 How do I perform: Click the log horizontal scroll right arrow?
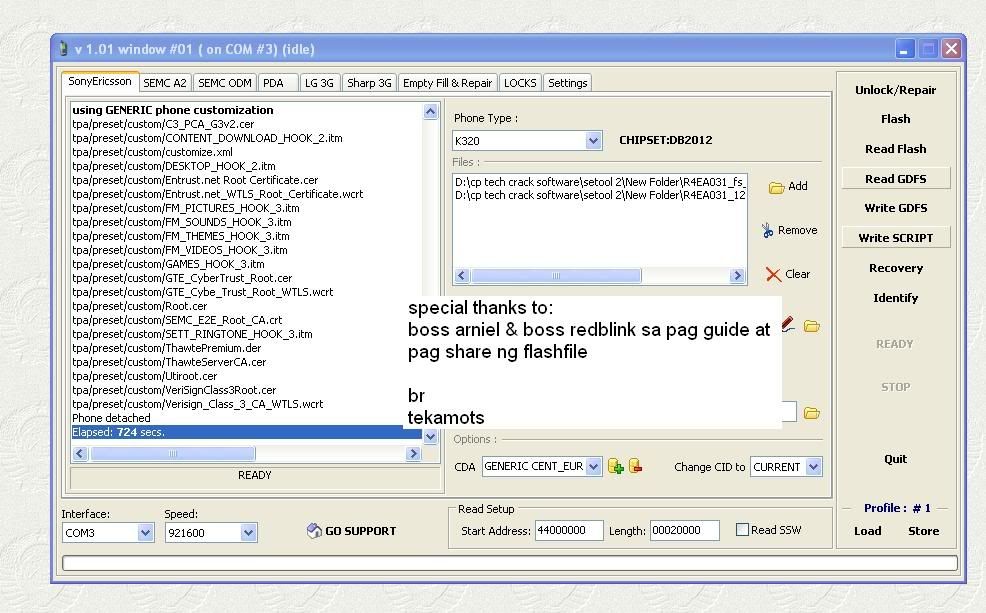click(413, 453)
